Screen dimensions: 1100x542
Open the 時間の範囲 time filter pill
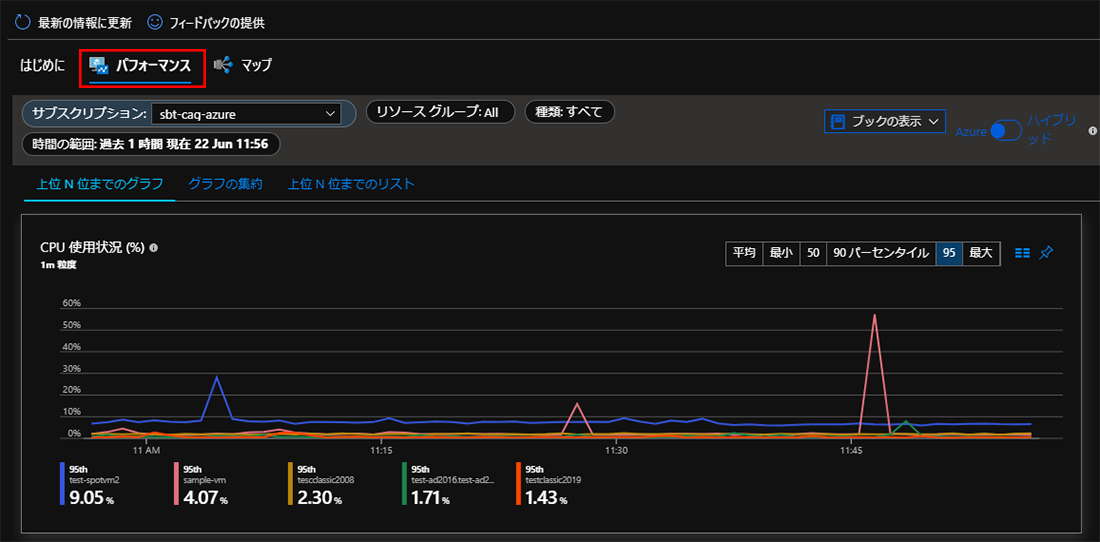coord(150,144)
